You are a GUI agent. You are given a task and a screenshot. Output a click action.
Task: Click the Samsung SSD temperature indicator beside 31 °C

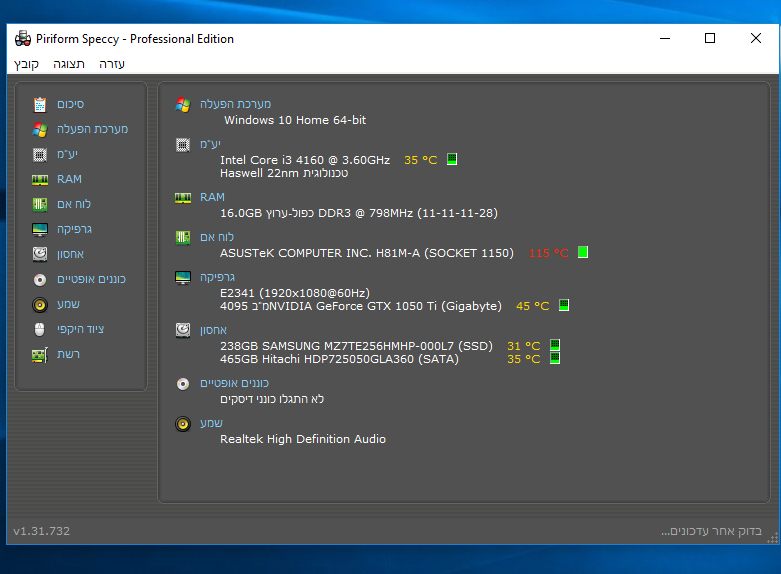555,345
